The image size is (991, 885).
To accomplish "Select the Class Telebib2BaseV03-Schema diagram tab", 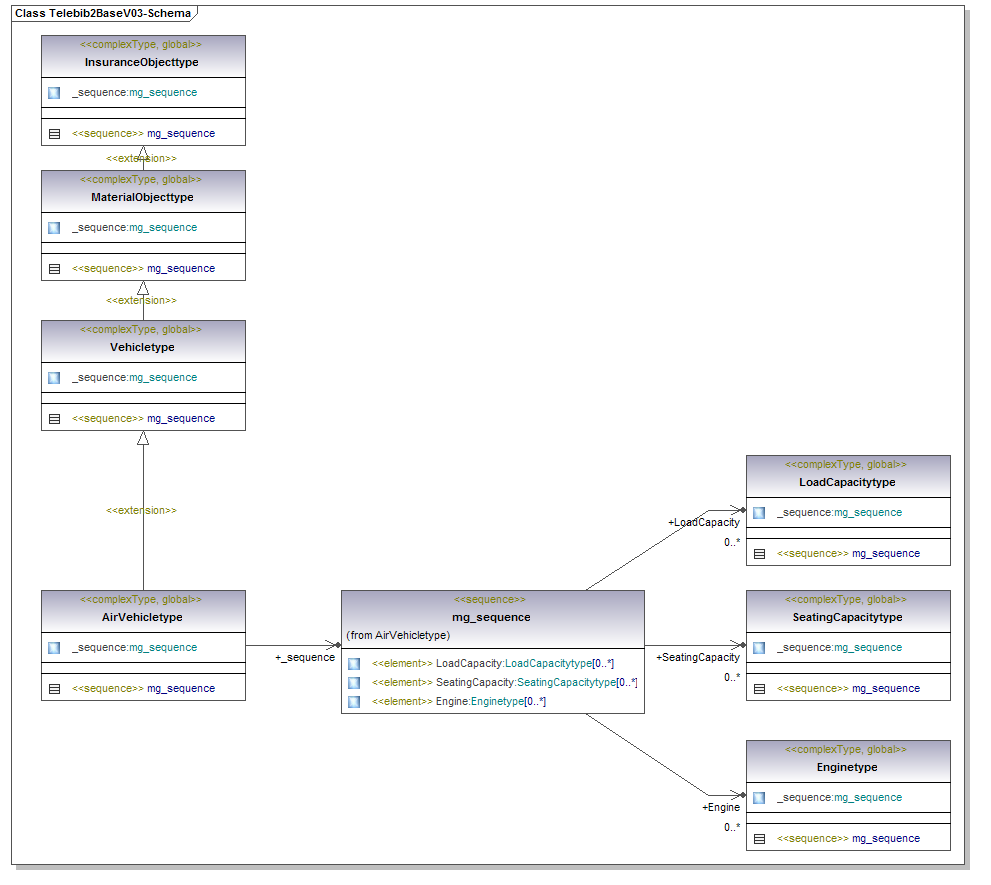I will (x=103, y=14).
